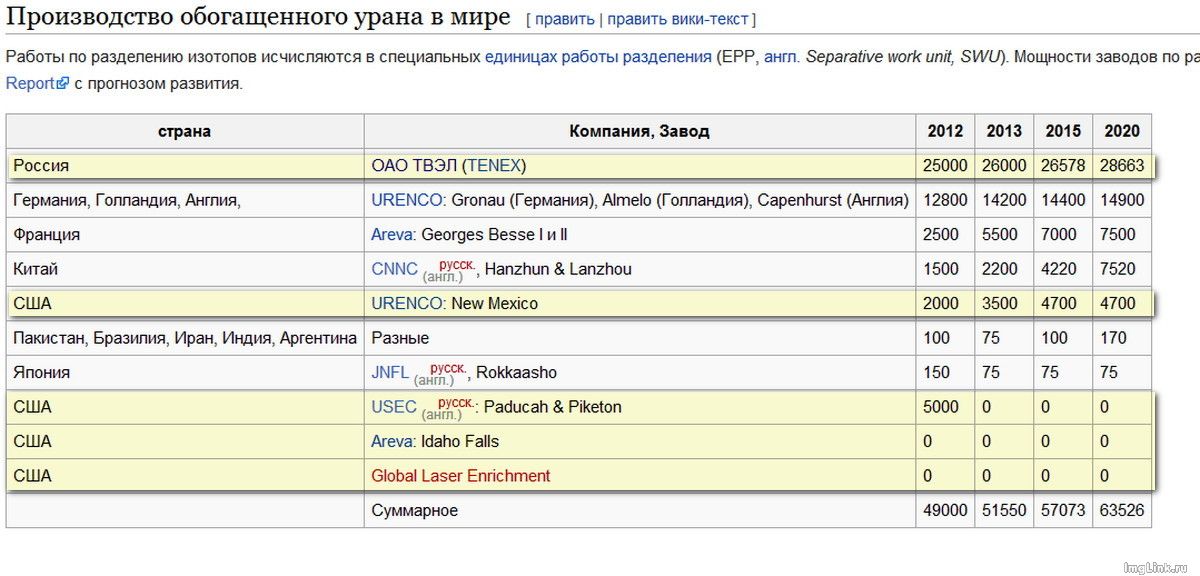Viewport: 1200px width, 576px height.
Task: Click the total 51550 for 2013
Action: [x=1004, y=511]
